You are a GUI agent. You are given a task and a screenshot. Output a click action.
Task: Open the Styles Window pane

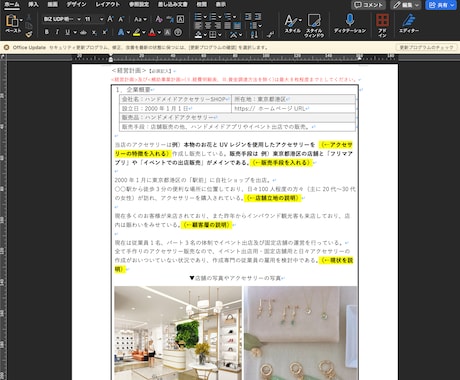(x=314, y=25)
